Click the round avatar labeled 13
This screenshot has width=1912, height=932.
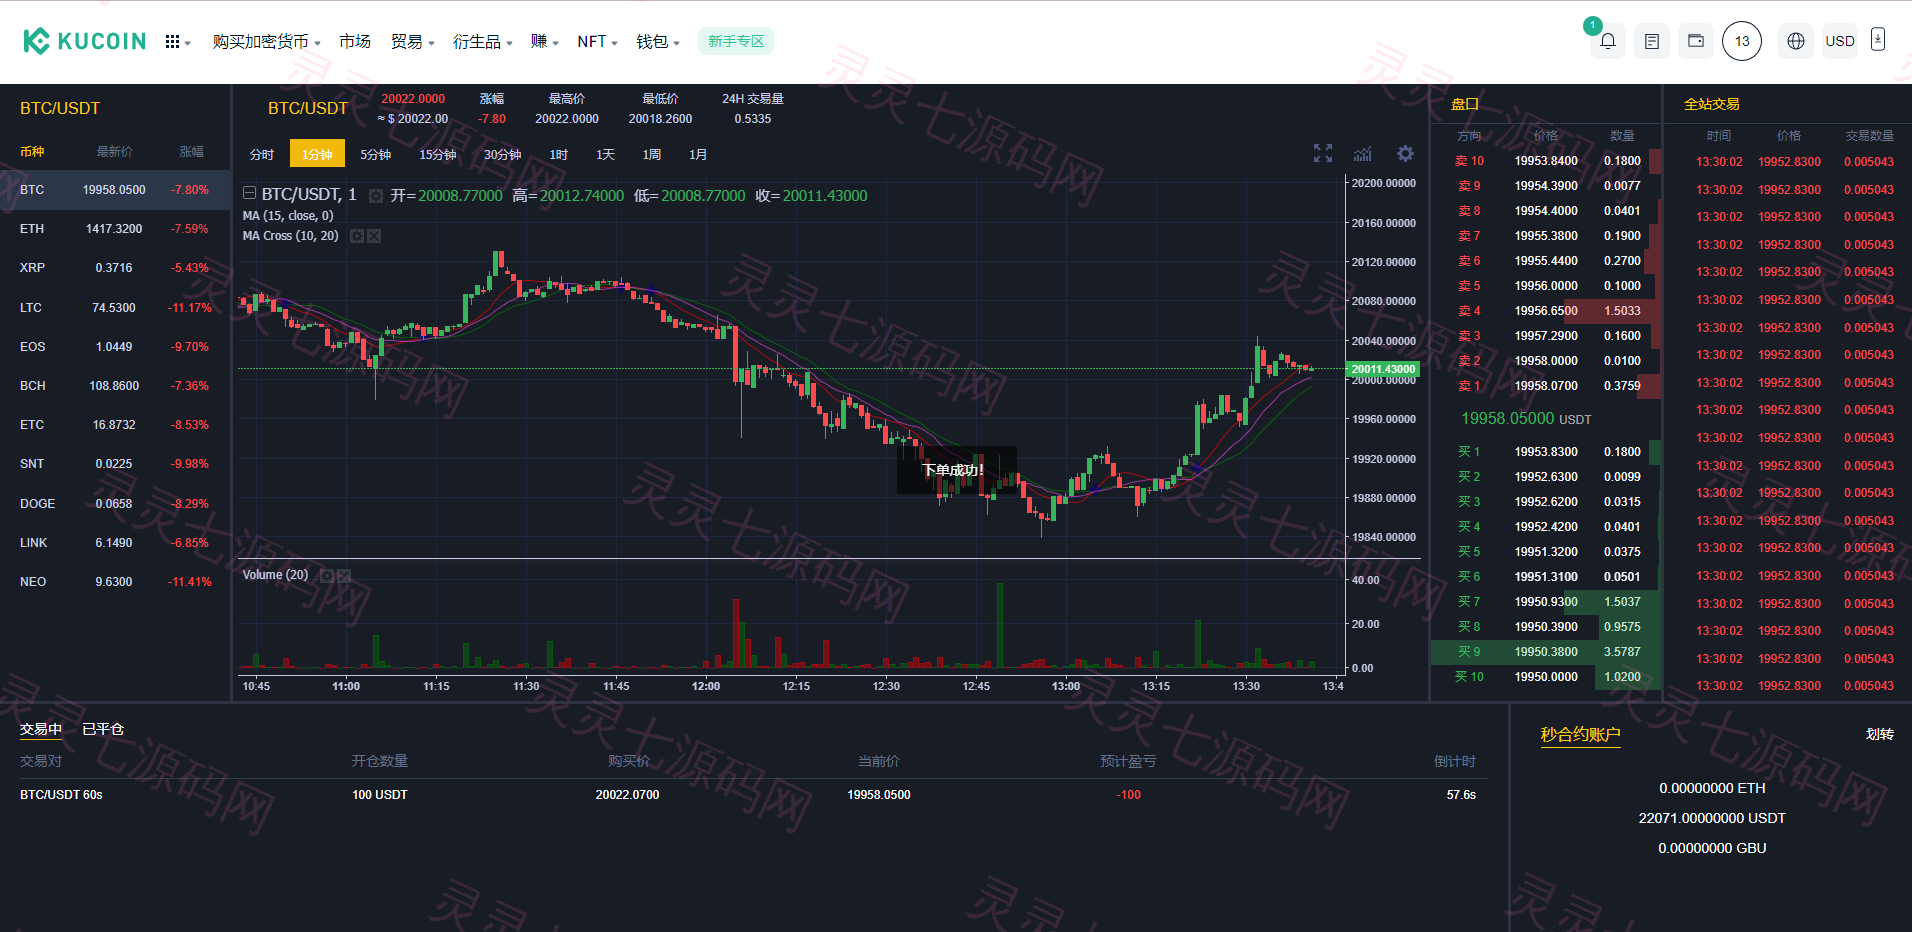(1742, 41)
